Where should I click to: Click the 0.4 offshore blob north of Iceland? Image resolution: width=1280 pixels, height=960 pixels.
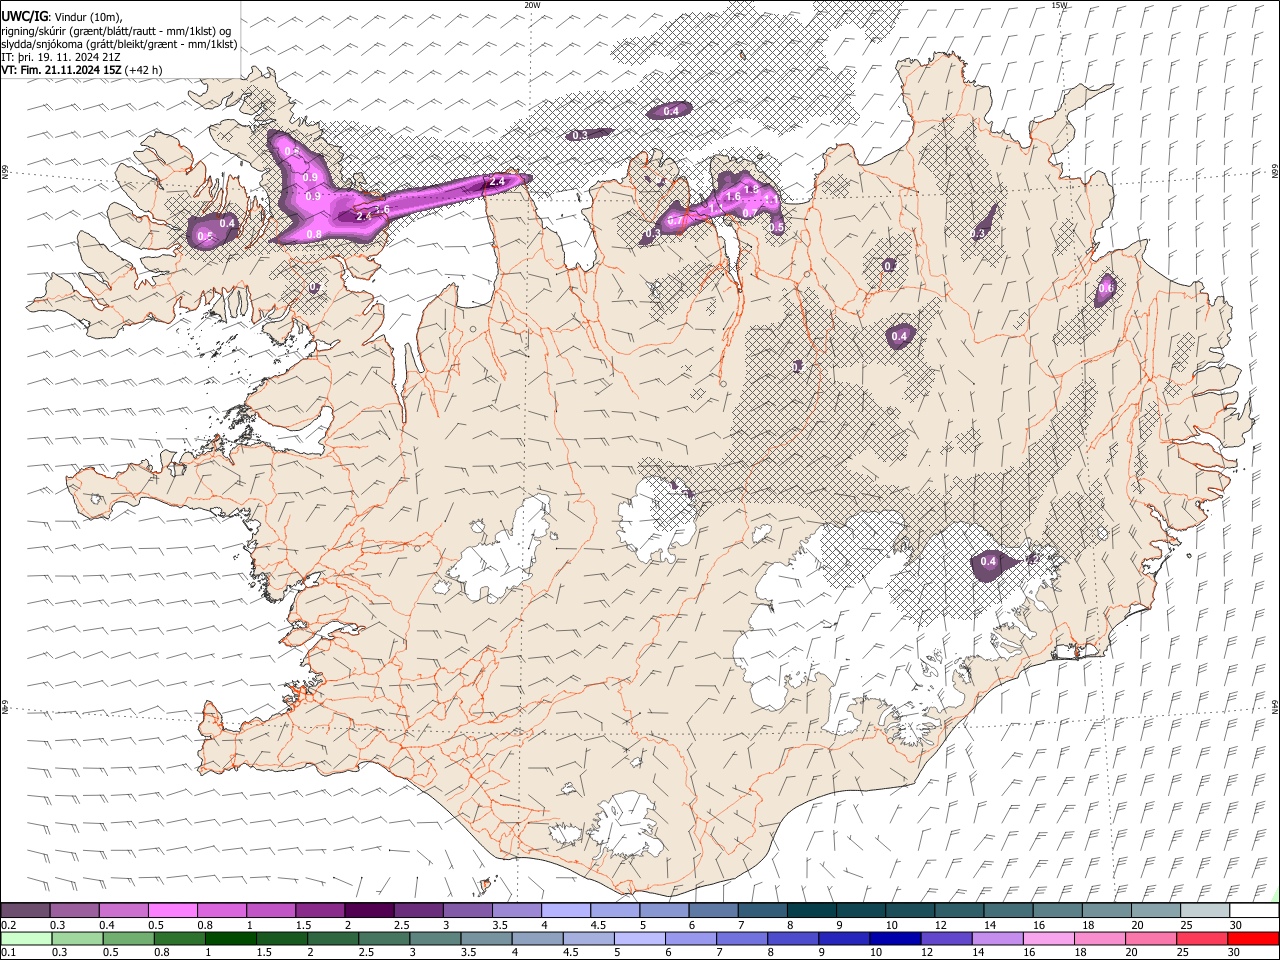(671, 111)
